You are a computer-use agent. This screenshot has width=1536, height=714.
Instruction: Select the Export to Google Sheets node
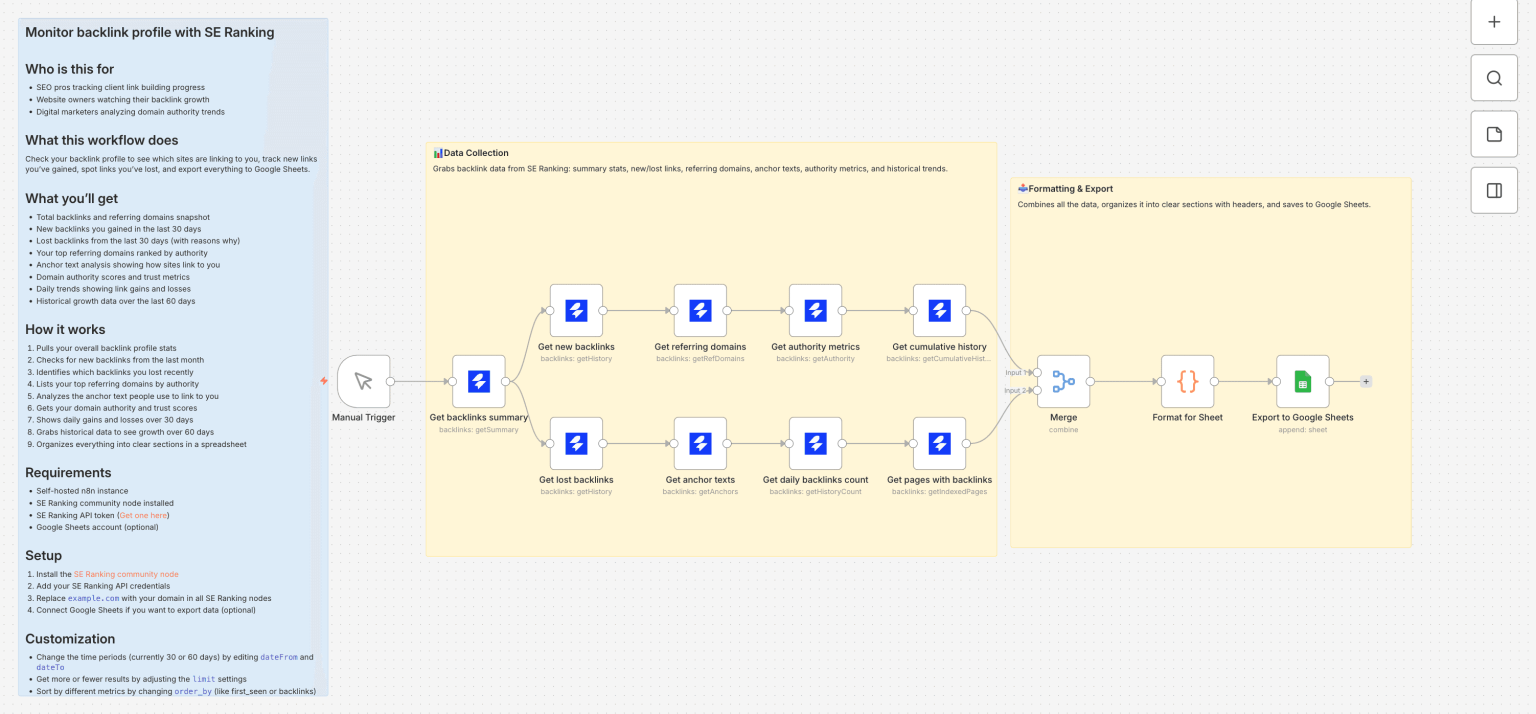pos(1302,381)
